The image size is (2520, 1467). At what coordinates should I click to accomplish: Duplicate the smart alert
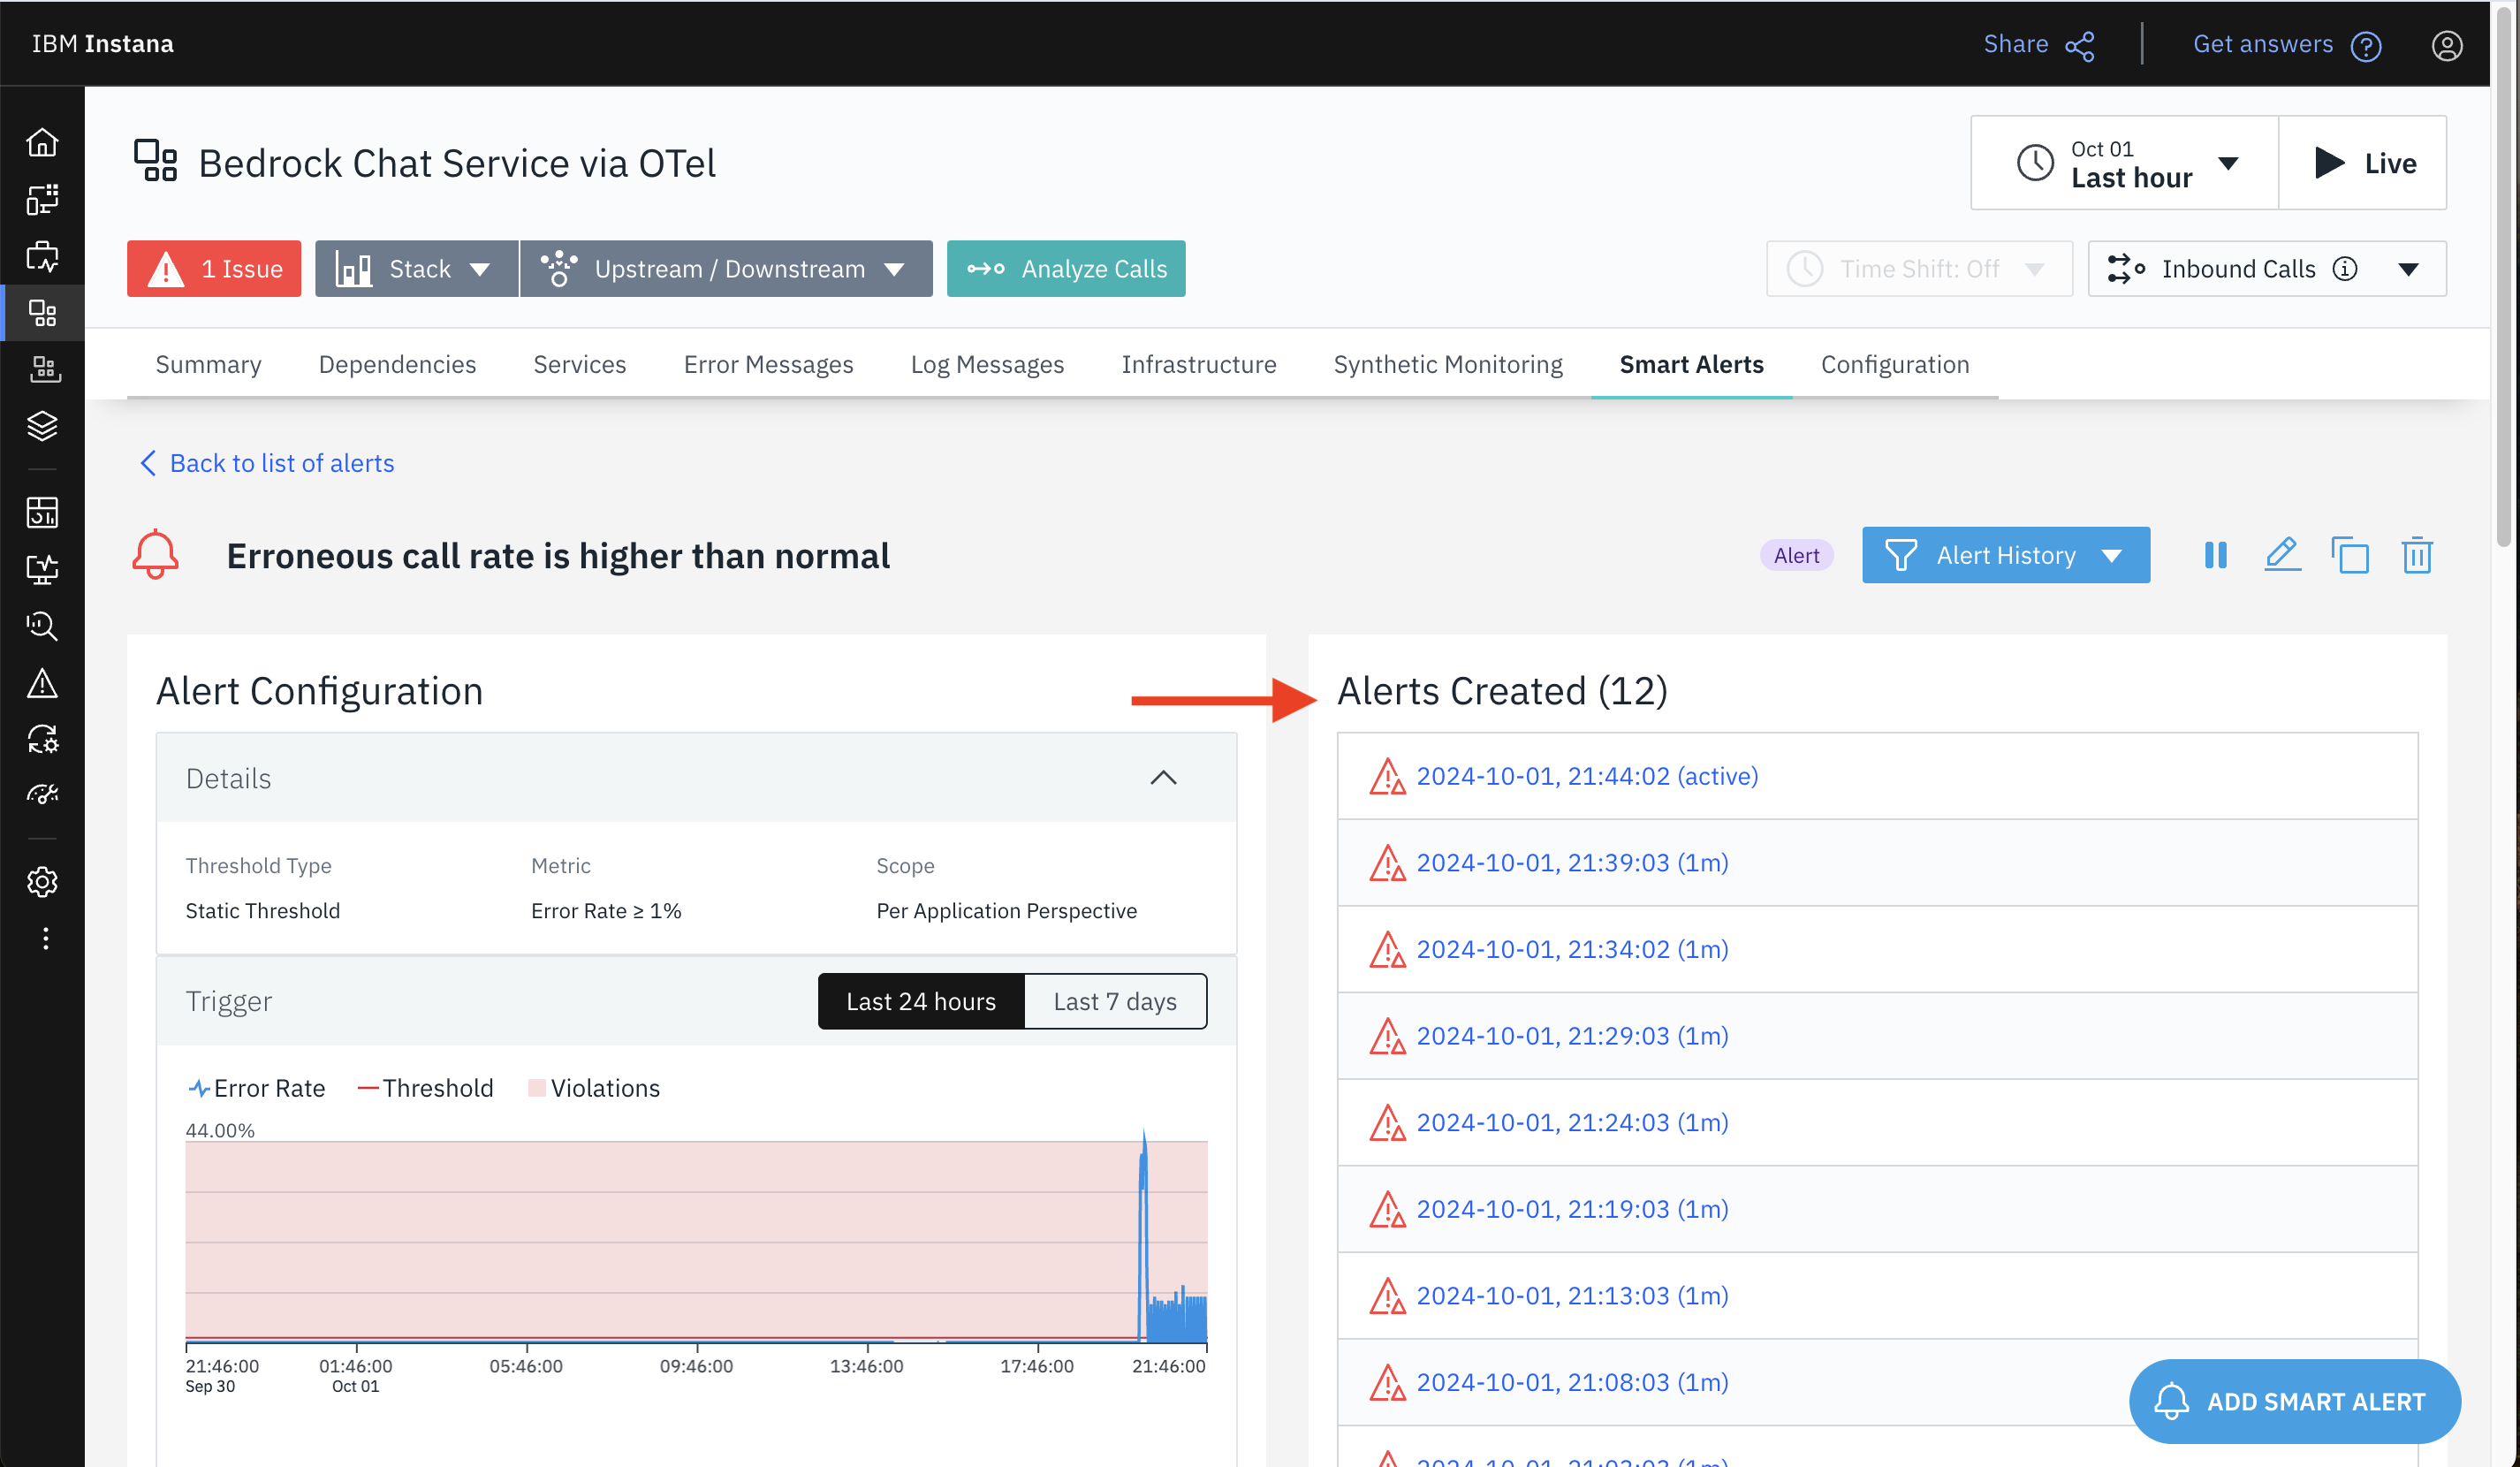(2350, 555)
